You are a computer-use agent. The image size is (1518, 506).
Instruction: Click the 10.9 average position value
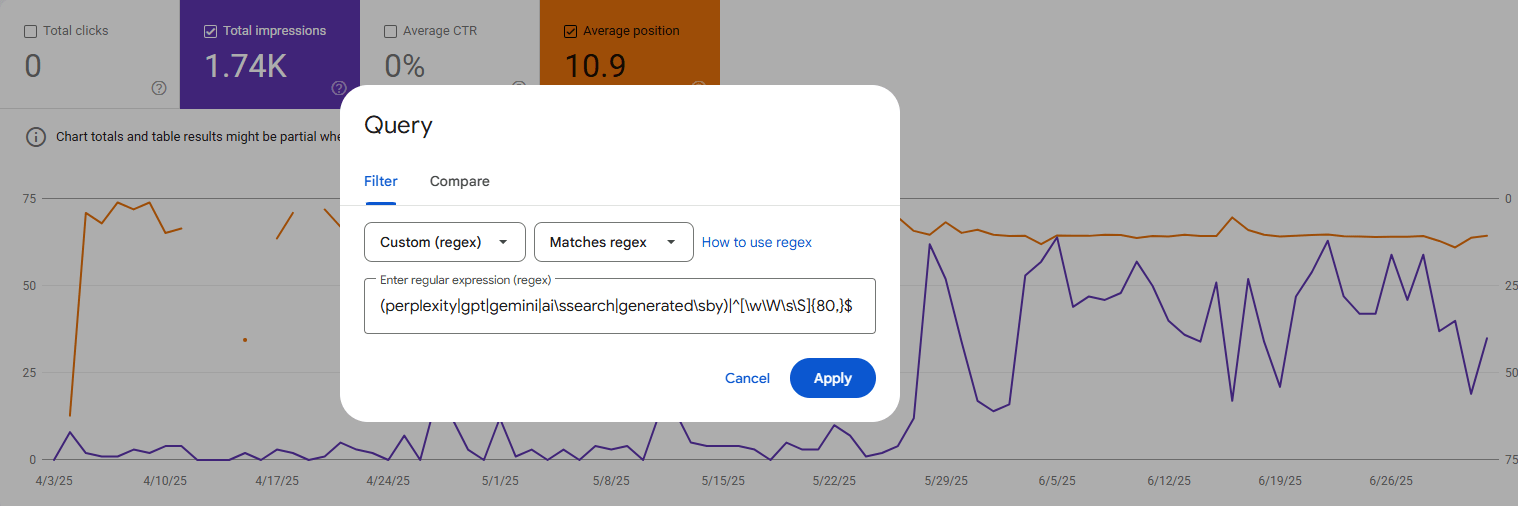coord(595,66)
